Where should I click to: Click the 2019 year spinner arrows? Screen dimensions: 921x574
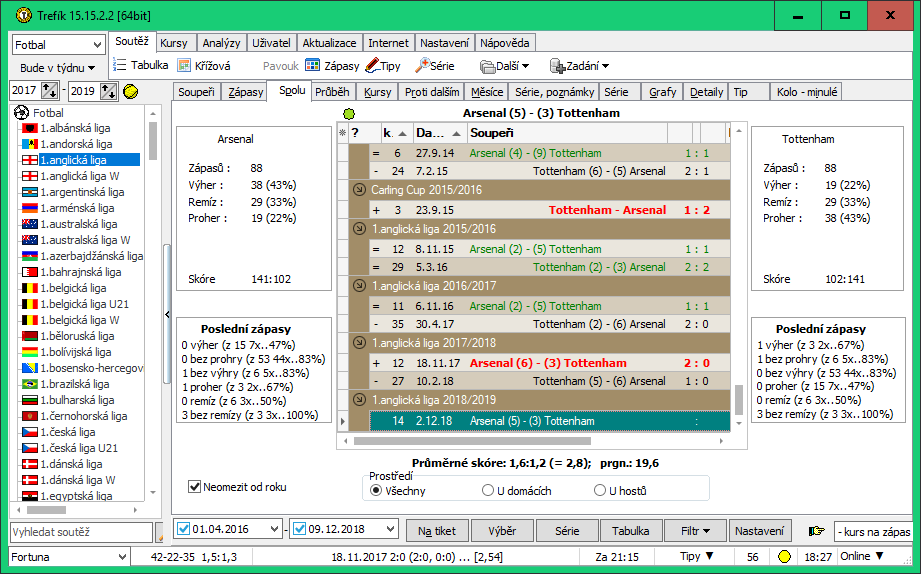tap(109, 91)
